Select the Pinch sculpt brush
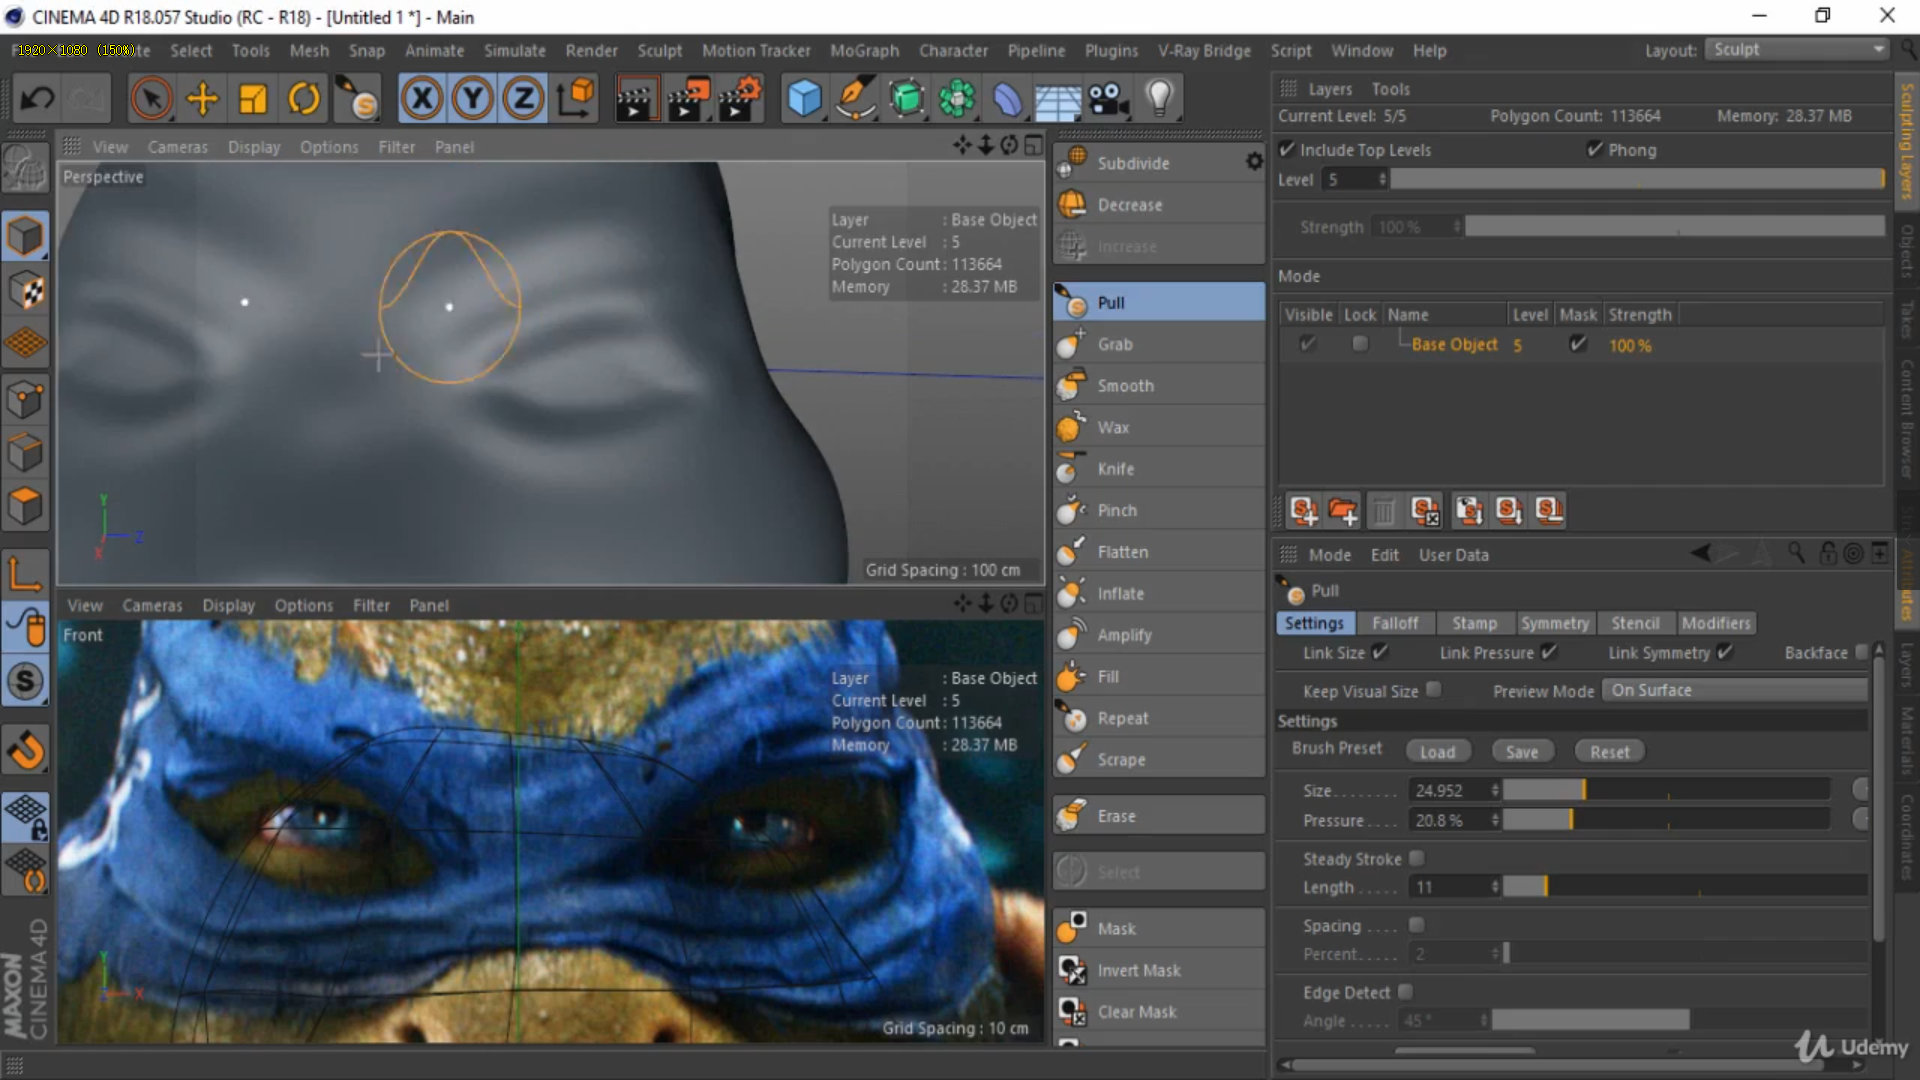The image size is (1920, 1080). point(1158,511)
